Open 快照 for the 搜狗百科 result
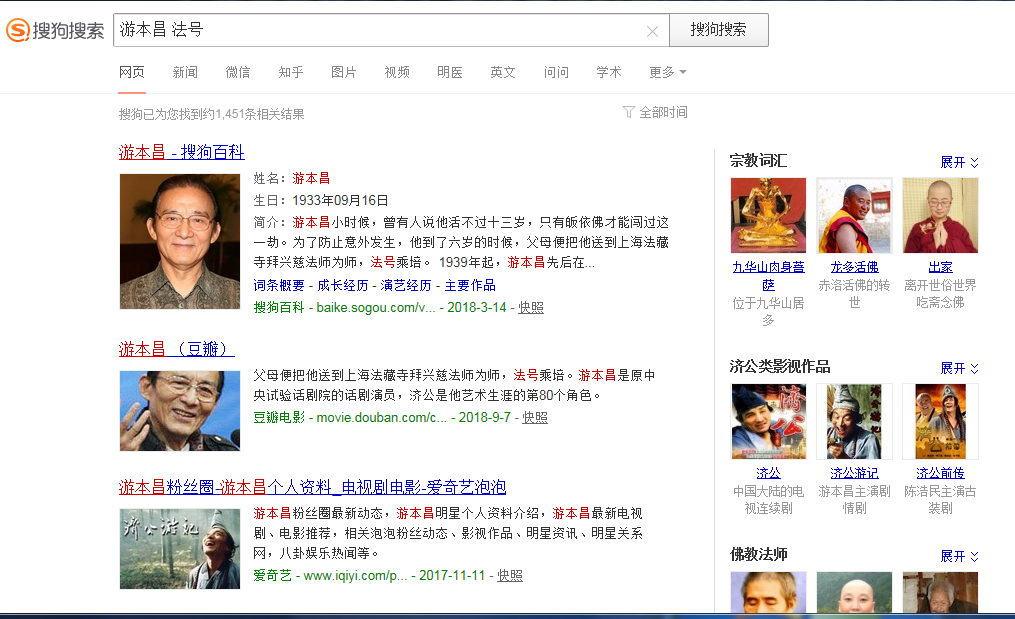Viewport: 1015px width, 619px height. 531,308
